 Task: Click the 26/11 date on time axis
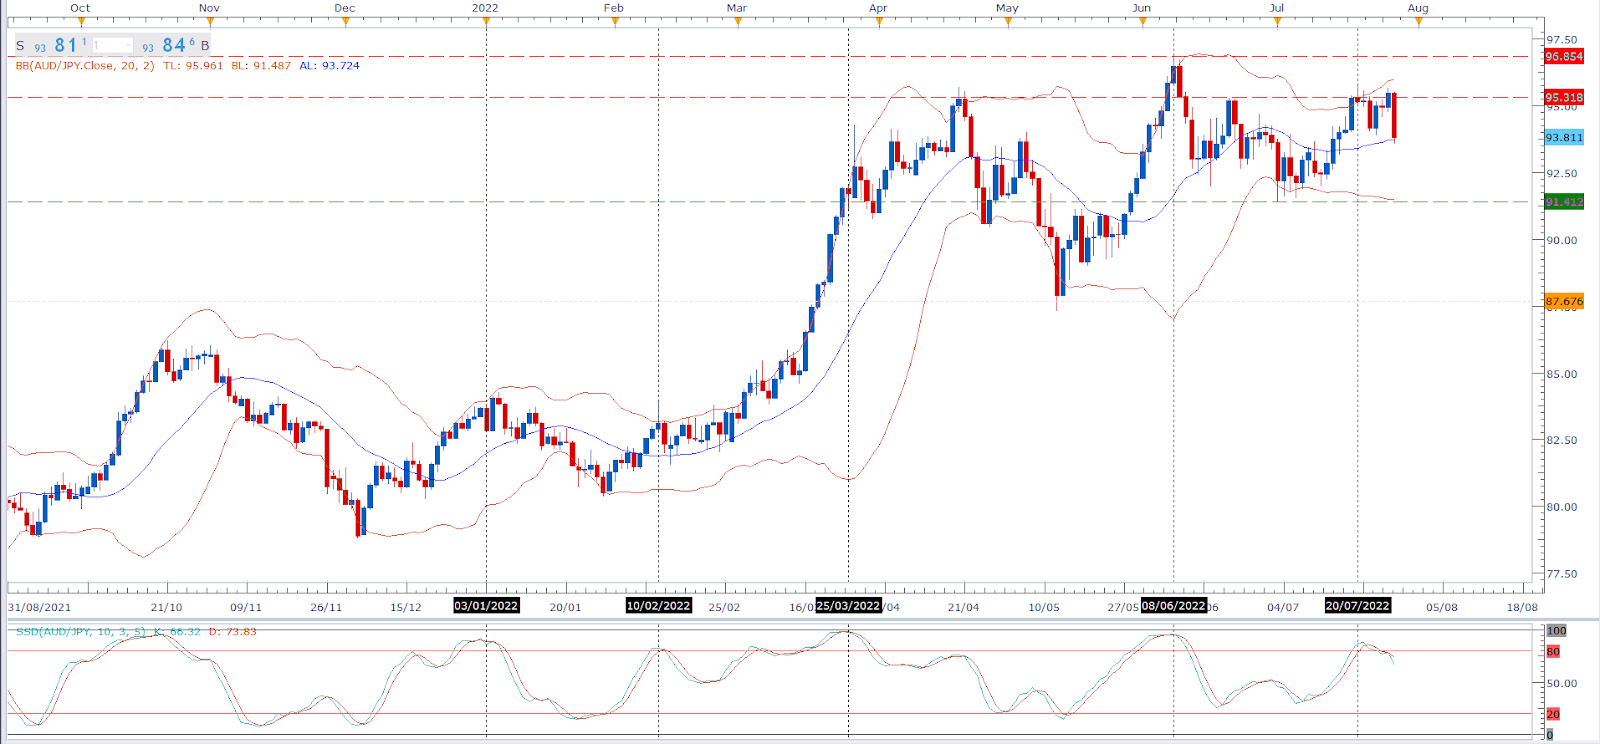point(326,607)
